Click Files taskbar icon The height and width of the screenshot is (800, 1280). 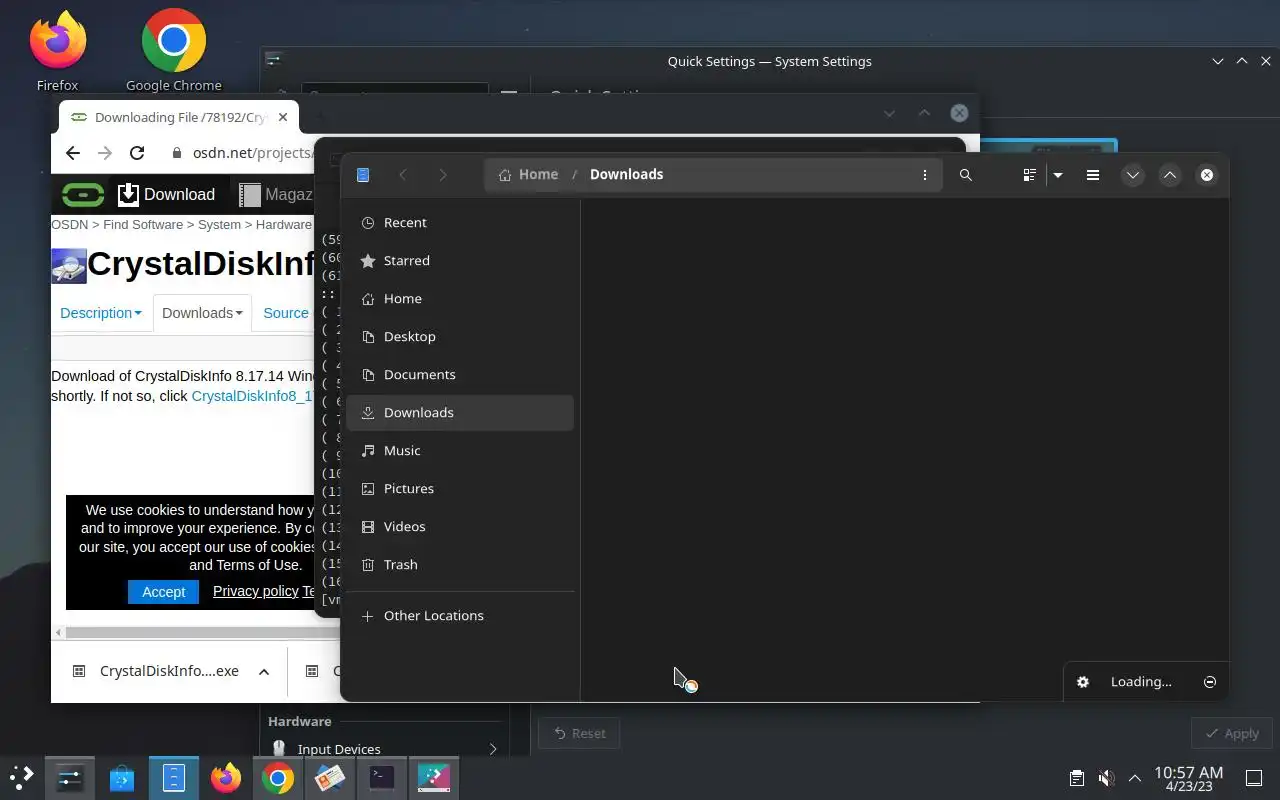[174, 777]
